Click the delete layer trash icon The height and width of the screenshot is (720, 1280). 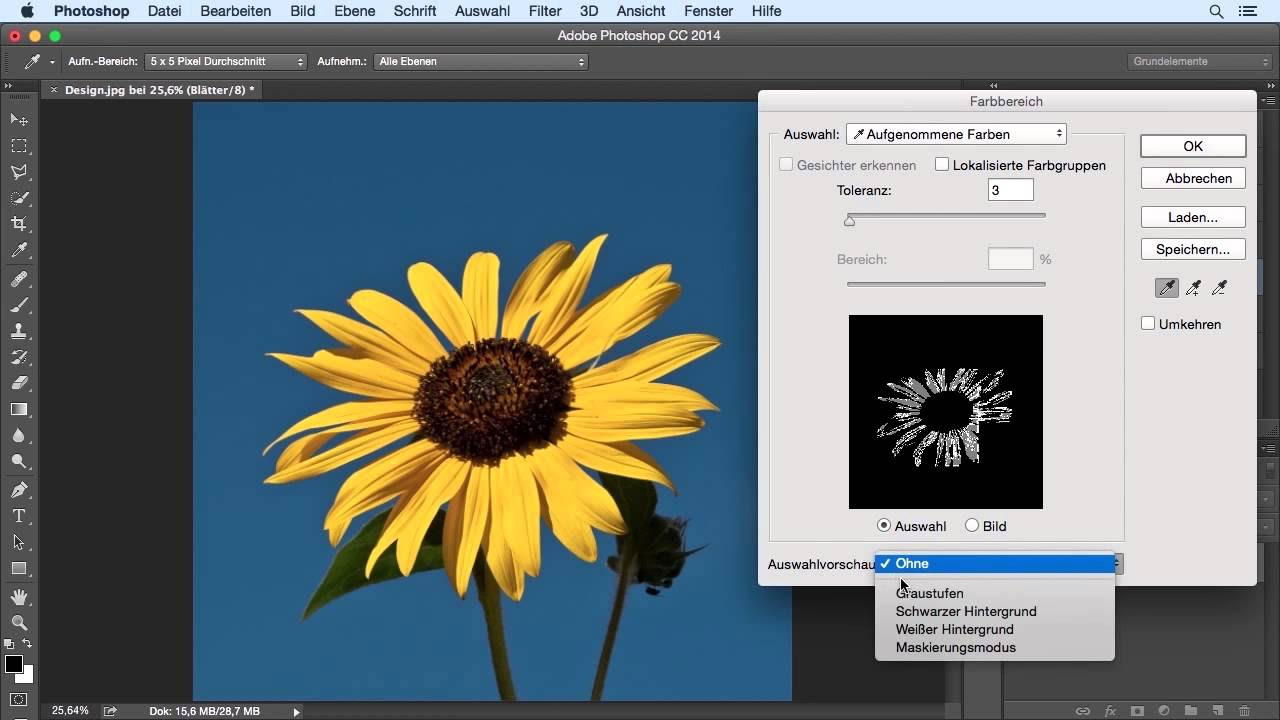tap(1244, 711)
